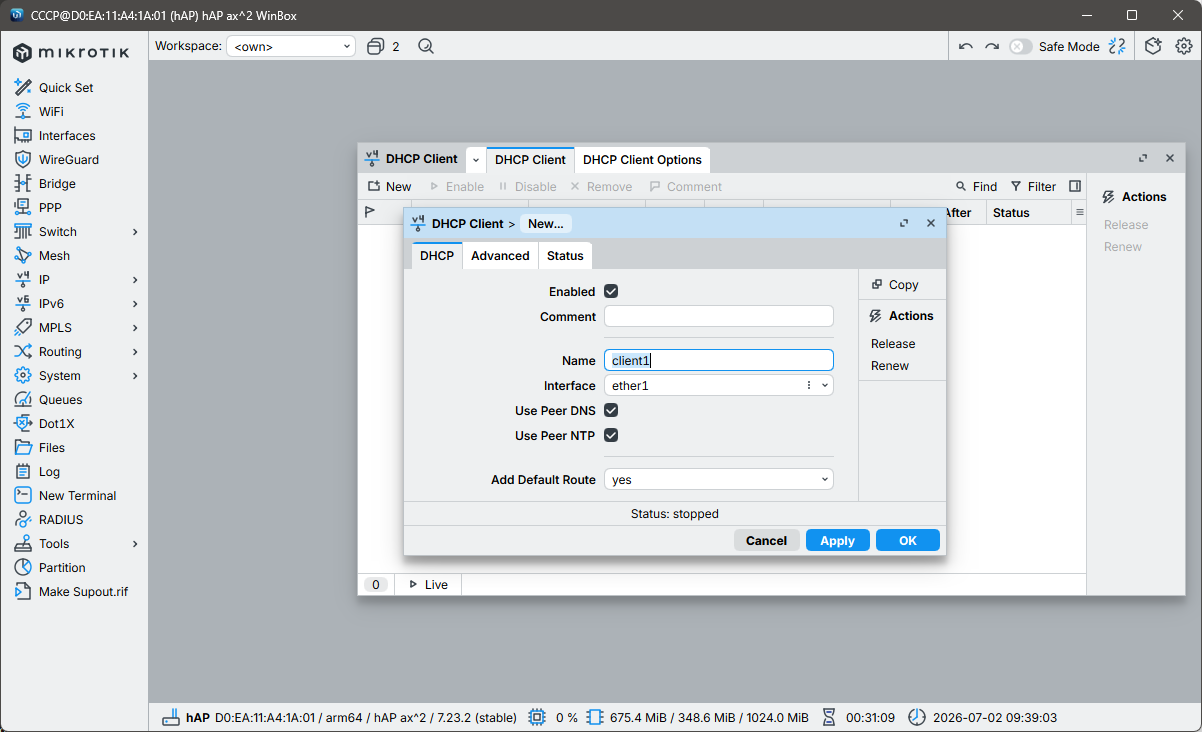1202x732 pixels.
Task: Uncheck Use Peer DNS
Action: [x=611, y=410]
